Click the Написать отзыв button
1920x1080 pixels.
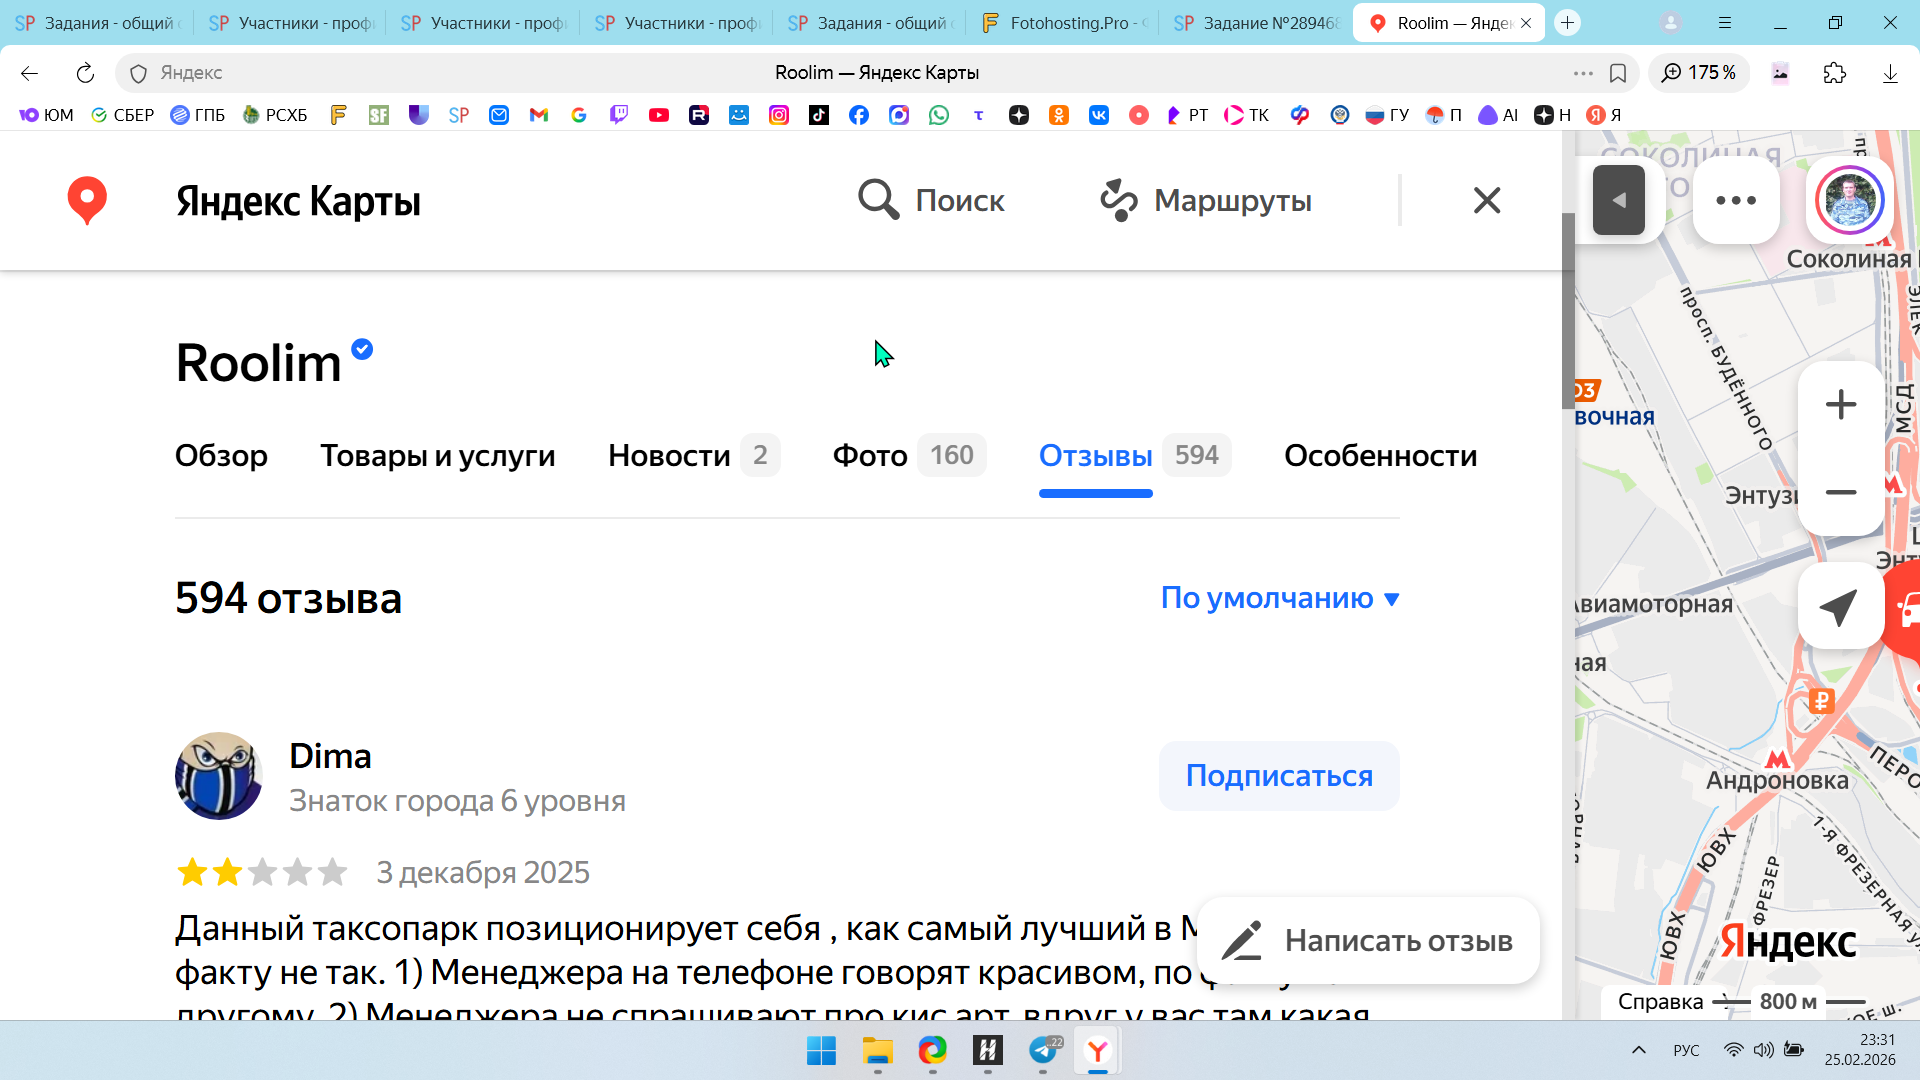1368,941
